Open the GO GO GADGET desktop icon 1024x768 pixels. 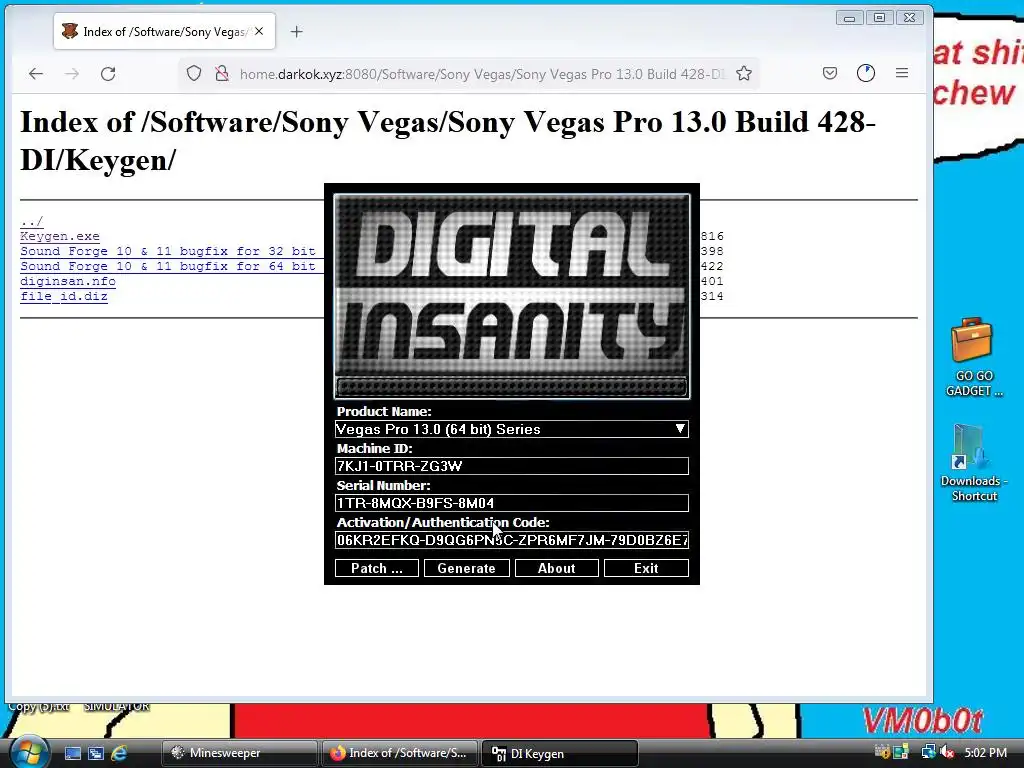[973, 358]
